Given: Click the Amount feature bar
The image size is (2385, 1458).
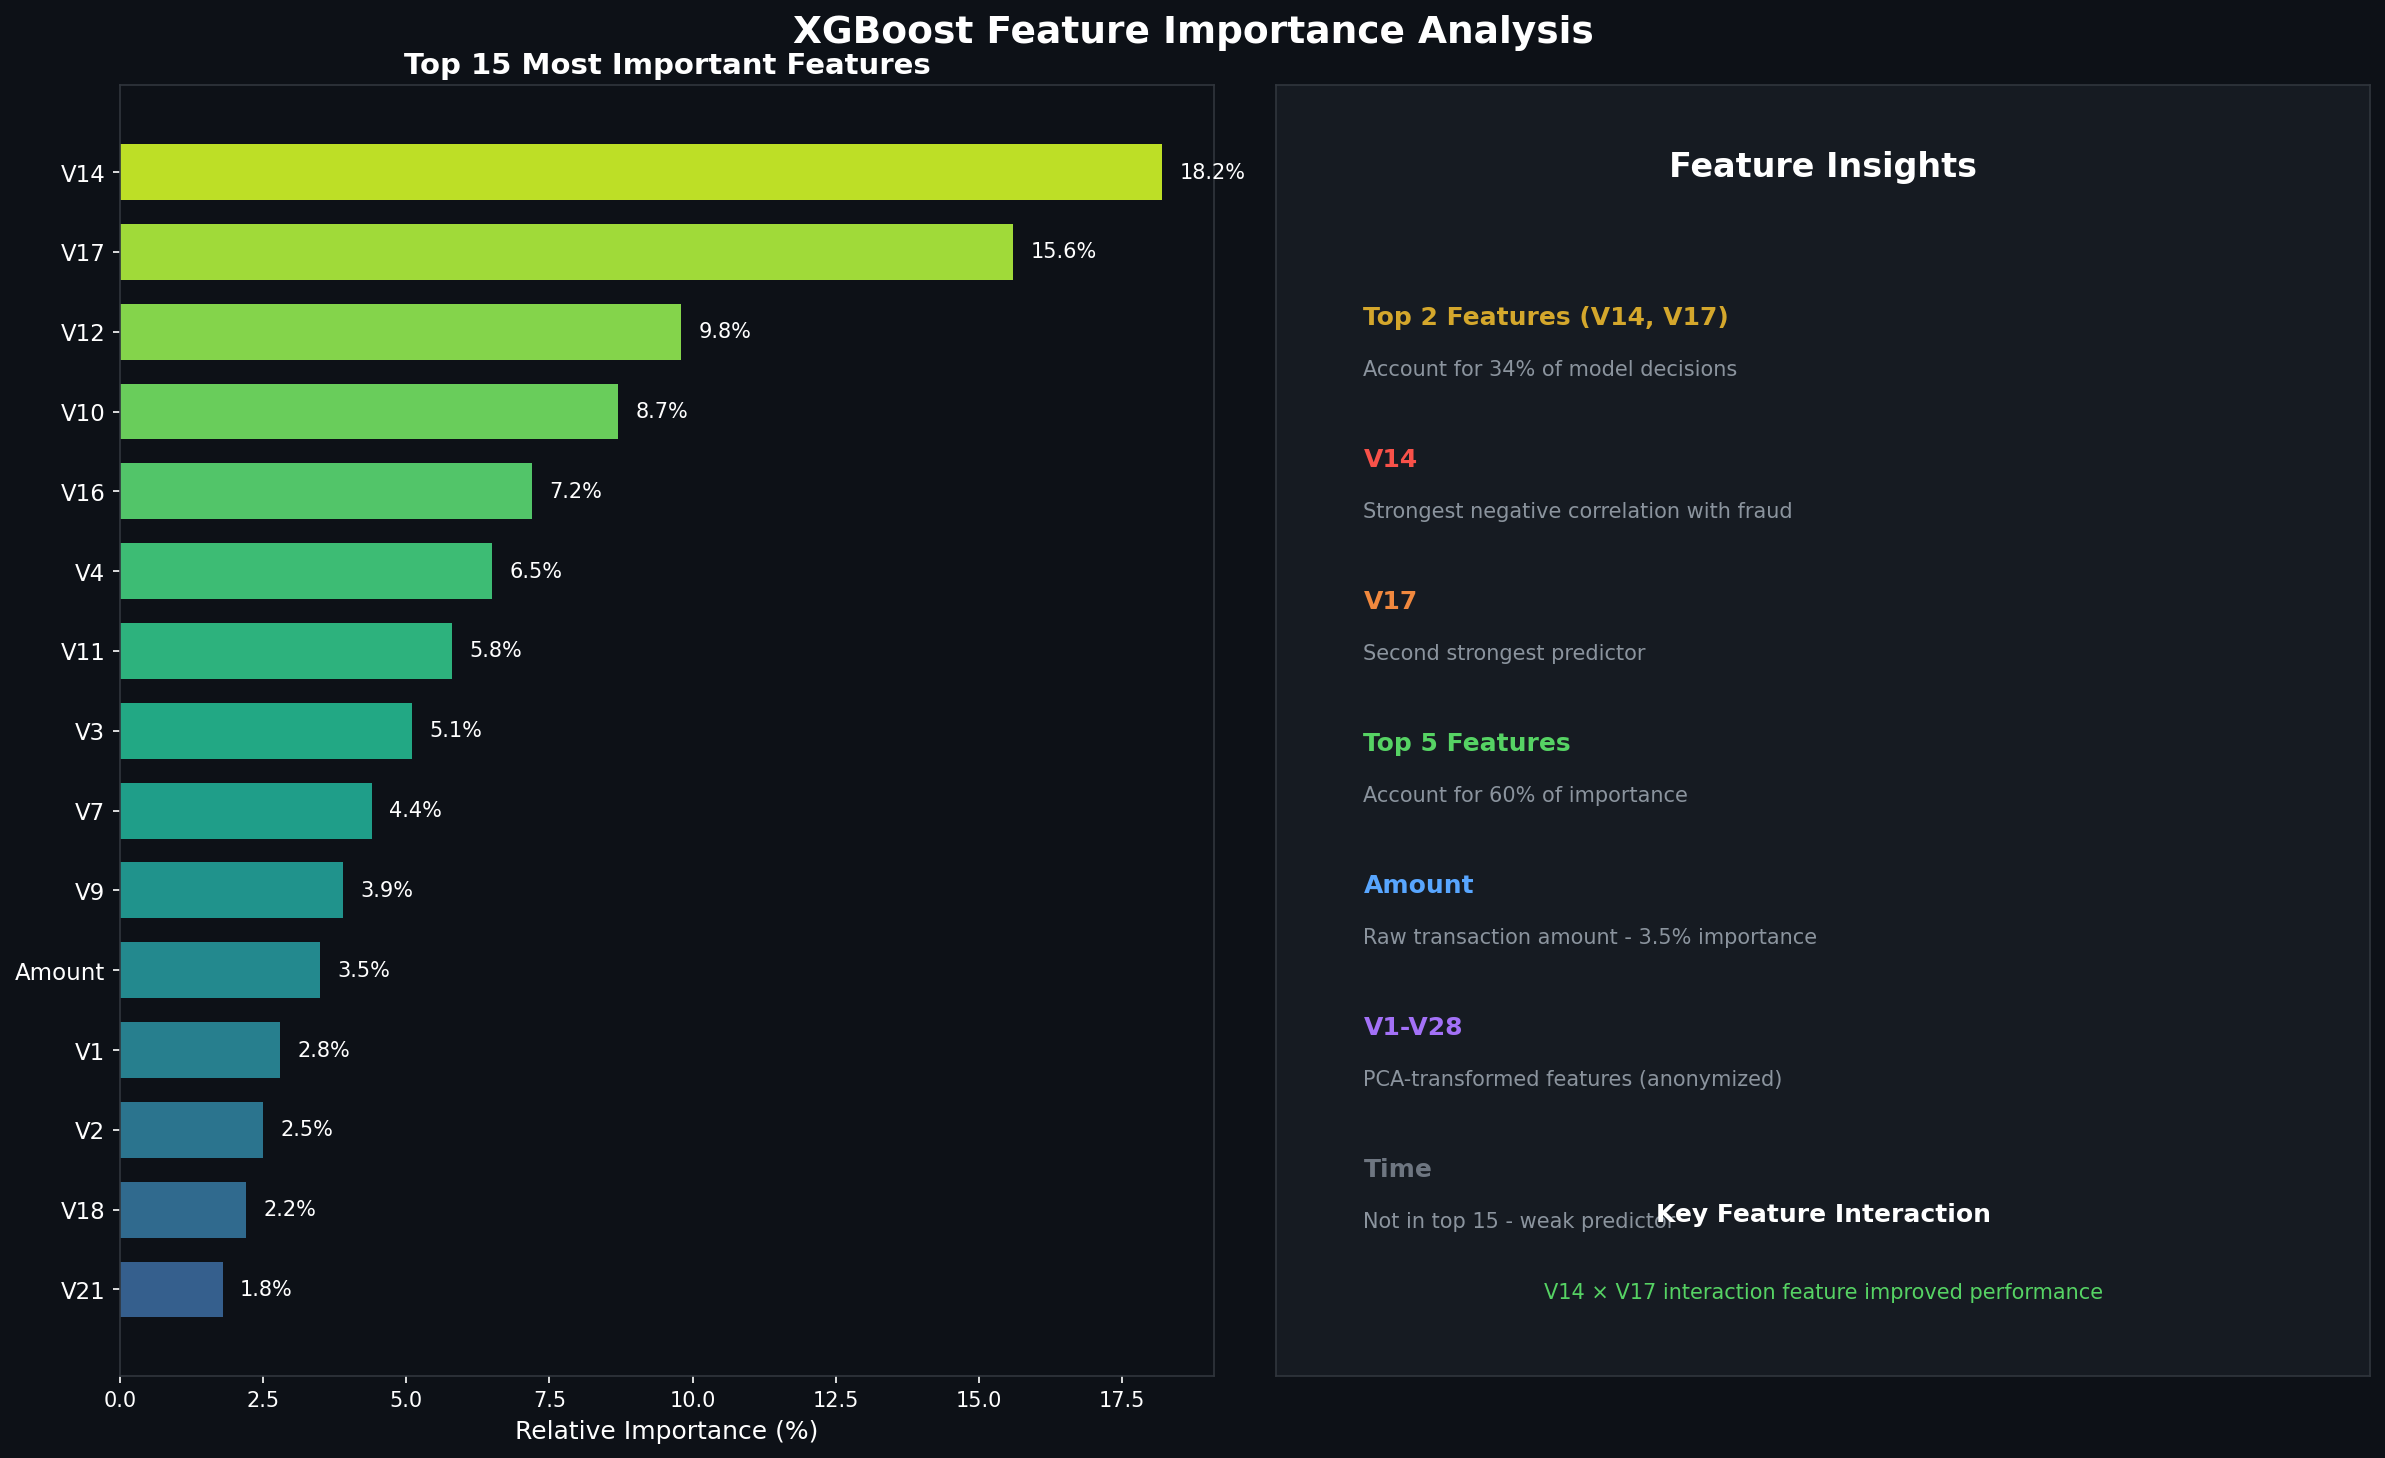Looking at the screenshot, I should click(220, 969).
